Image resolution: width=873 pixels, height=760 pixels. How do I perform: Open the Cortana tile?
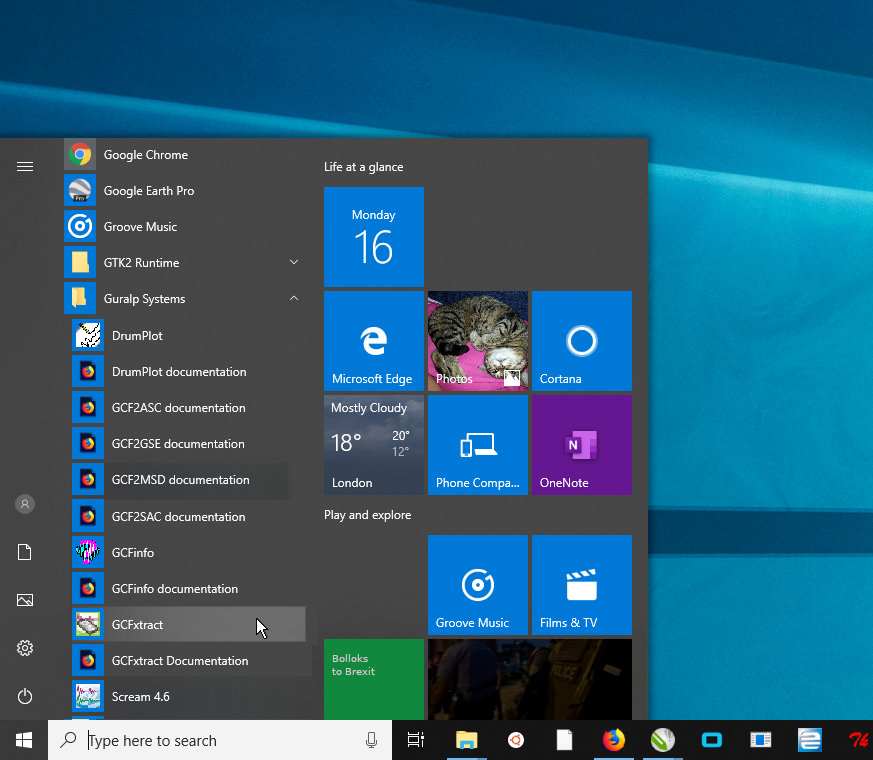click(582, 341)
